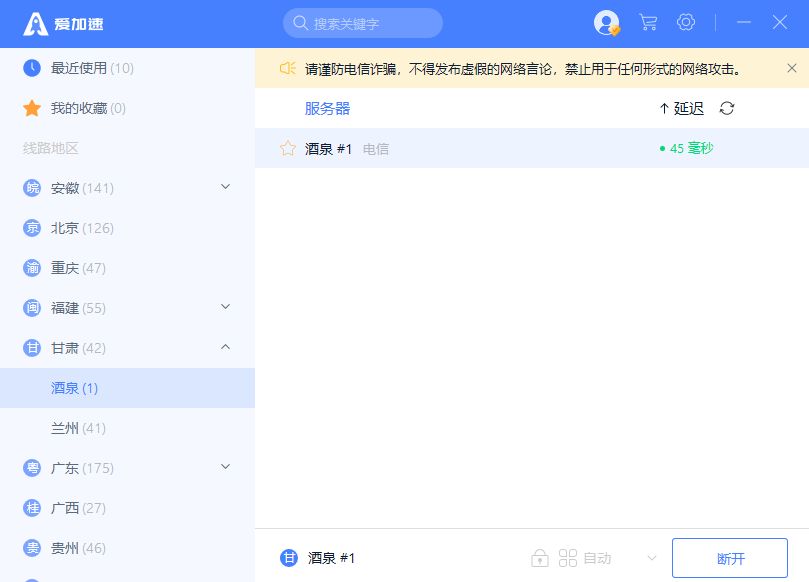Click 酒泉 #1 in bottom bar
The width and height of the screenshot is (809, 582).
point(331,558)
